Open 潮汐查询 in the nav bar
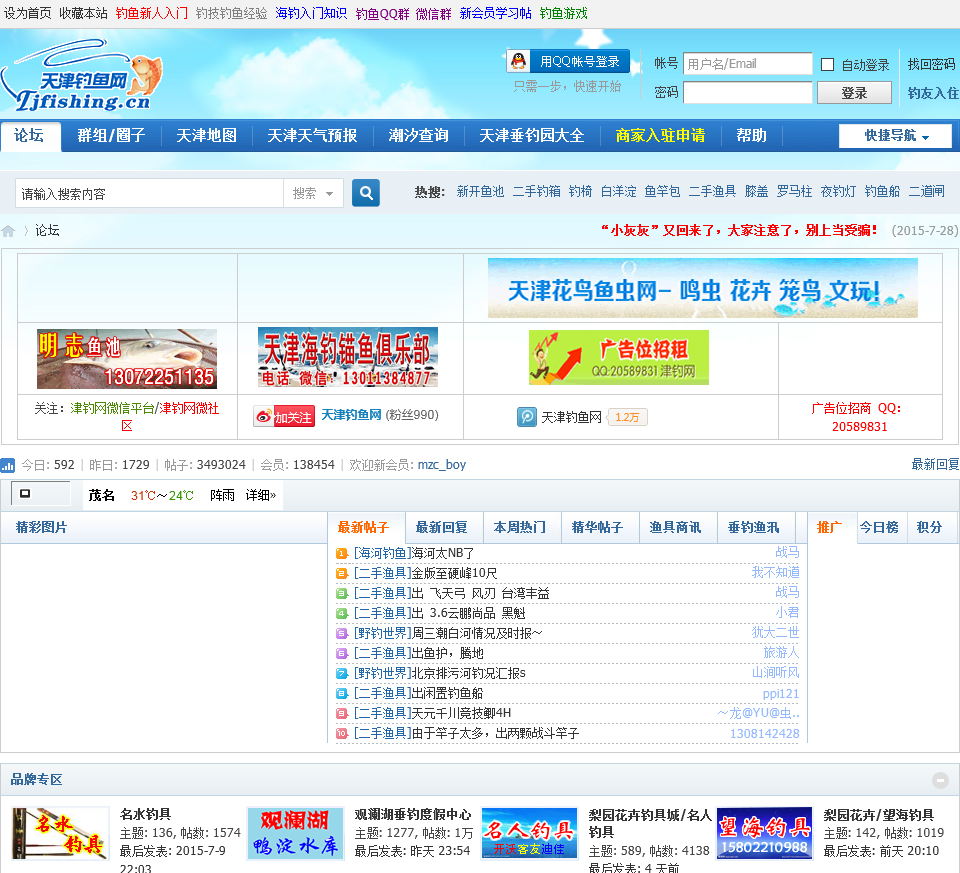 point(419,136)
